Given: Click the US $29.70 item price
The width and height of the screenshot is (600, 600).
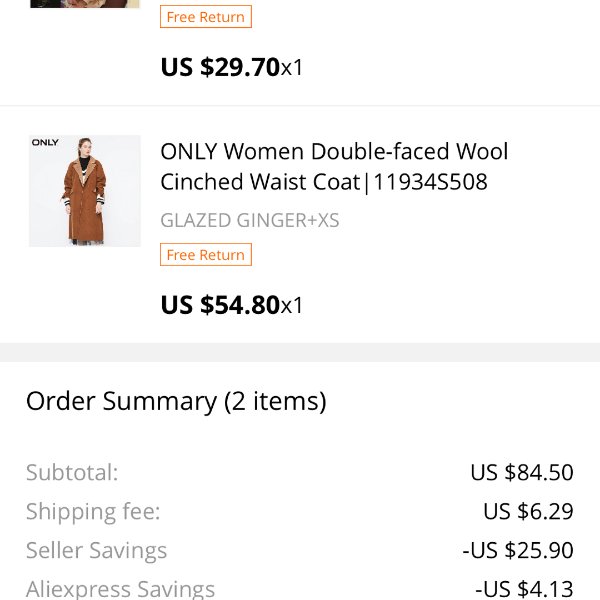Looking at the screenshot, I should coord(220,67).
